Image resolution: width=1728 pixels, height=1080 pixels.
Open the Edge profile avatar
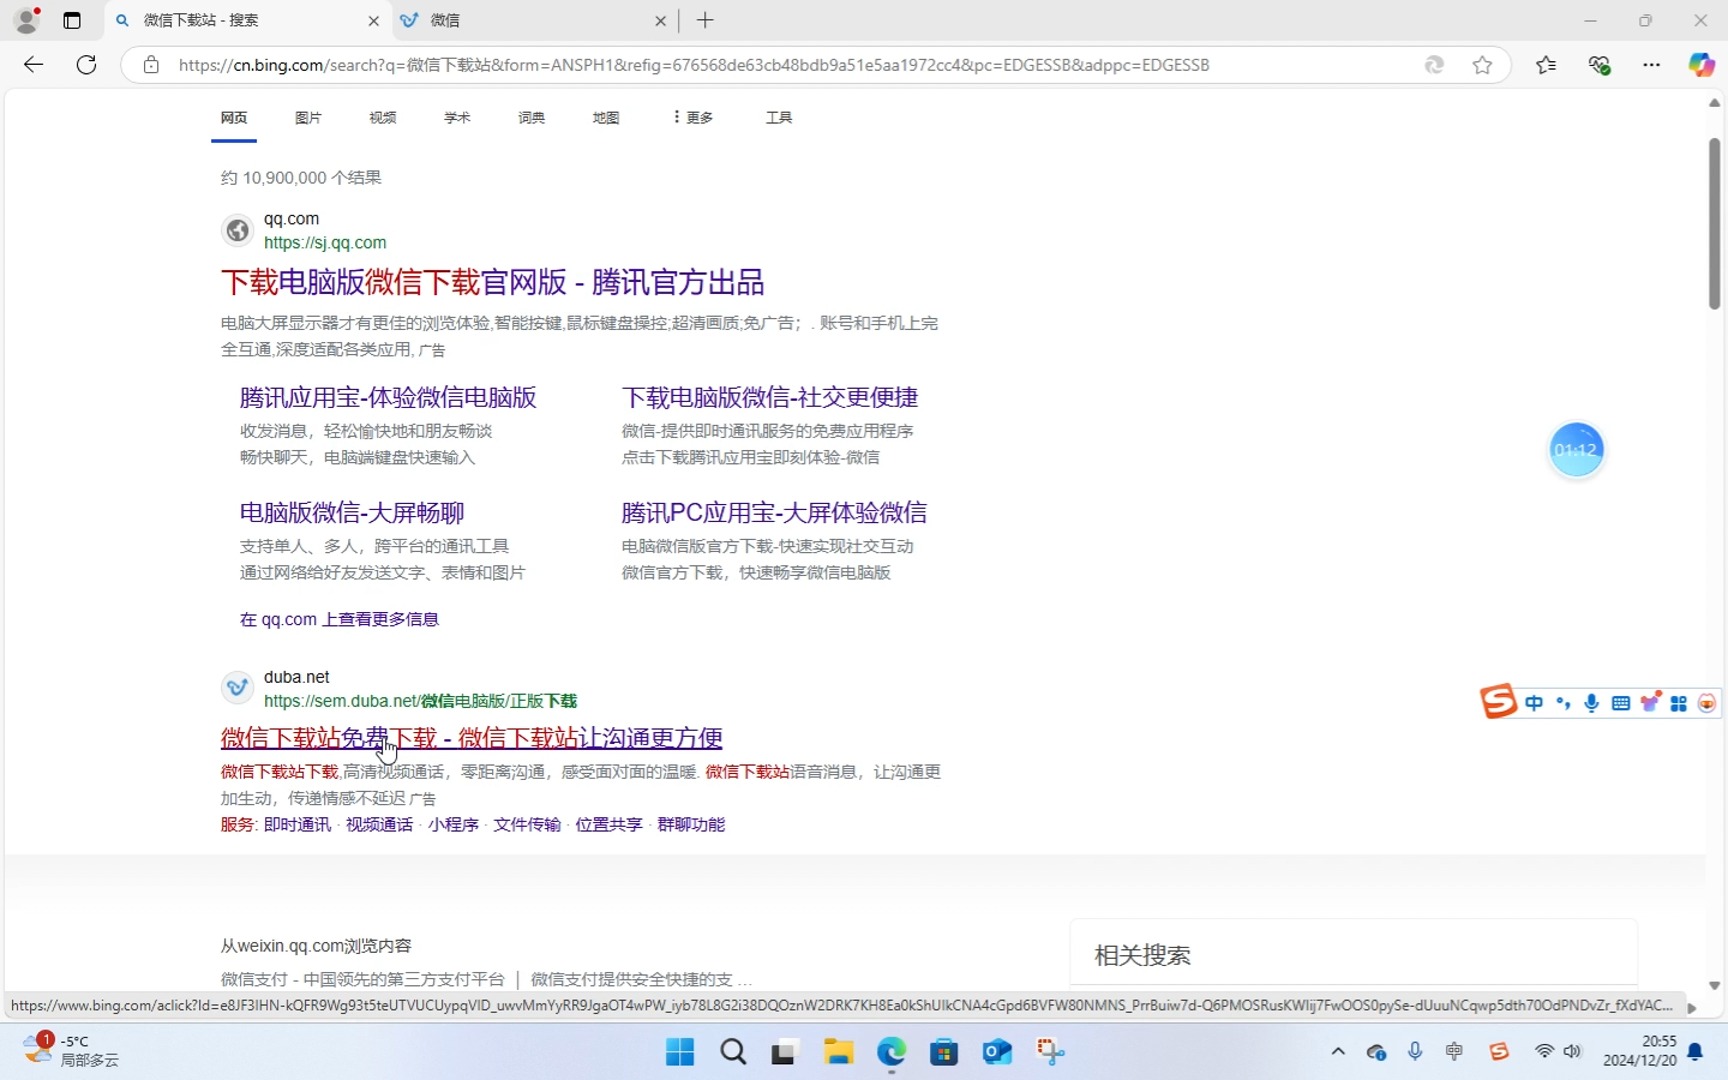pyautogui.click(x=27, y=20)
